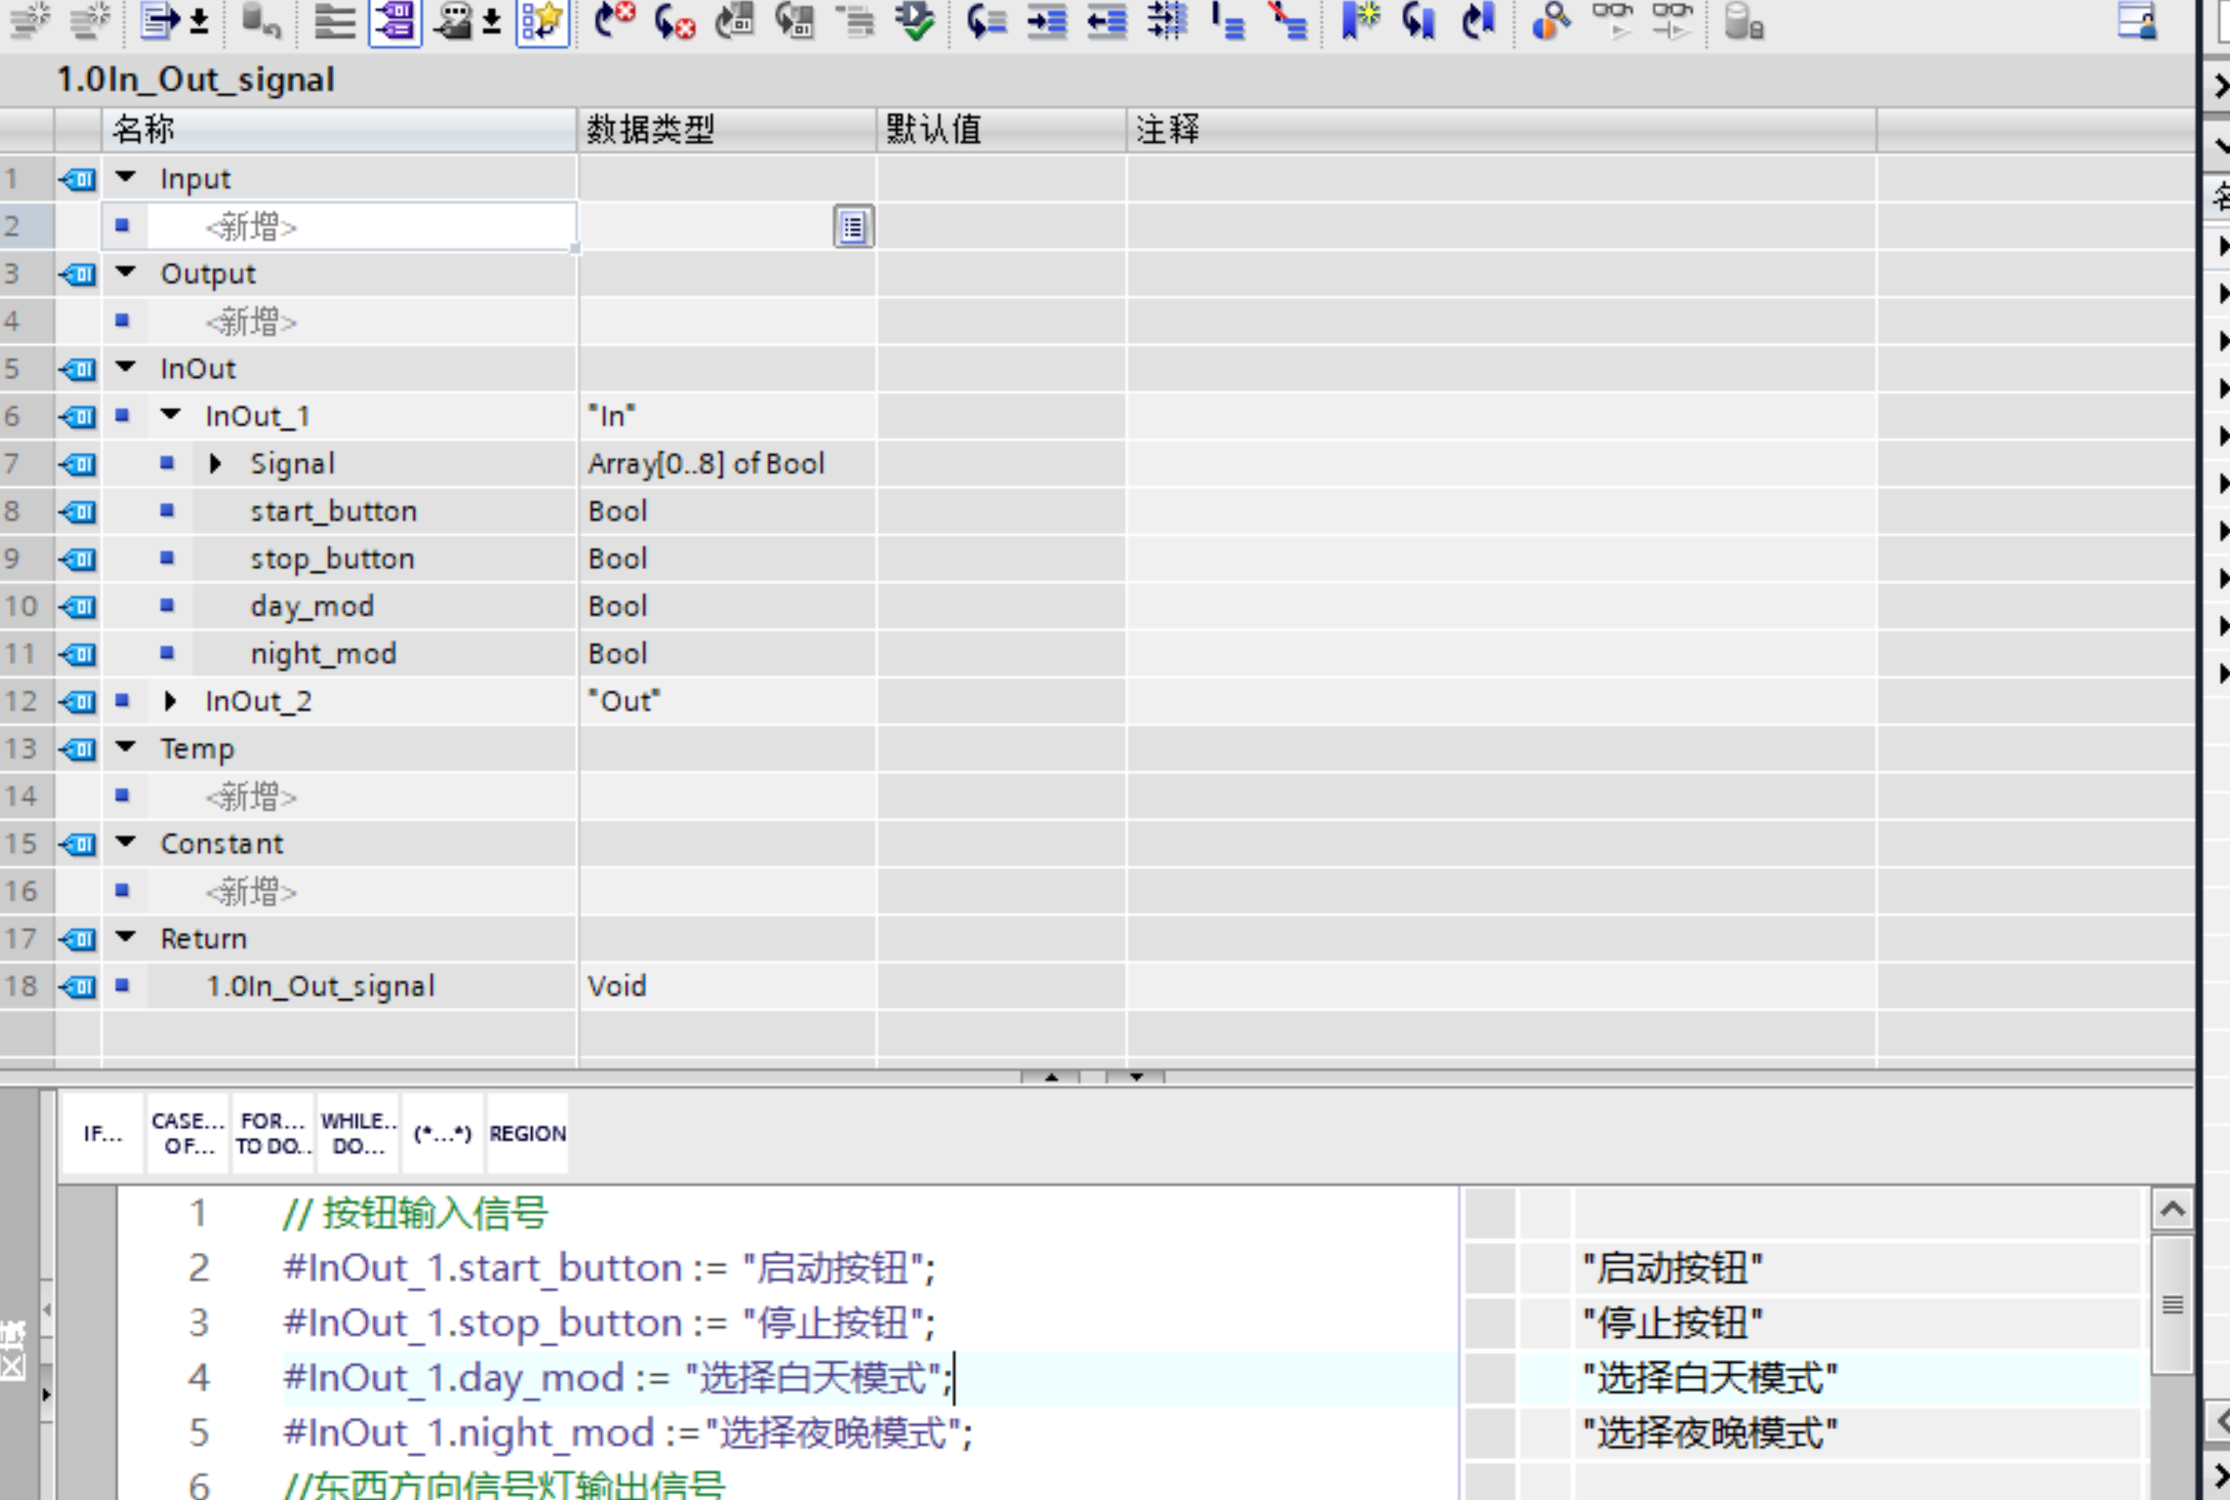Toggle the favorites display star icon
The width and height of the screenshot is (2230, 1500).
tap(542, 21)
